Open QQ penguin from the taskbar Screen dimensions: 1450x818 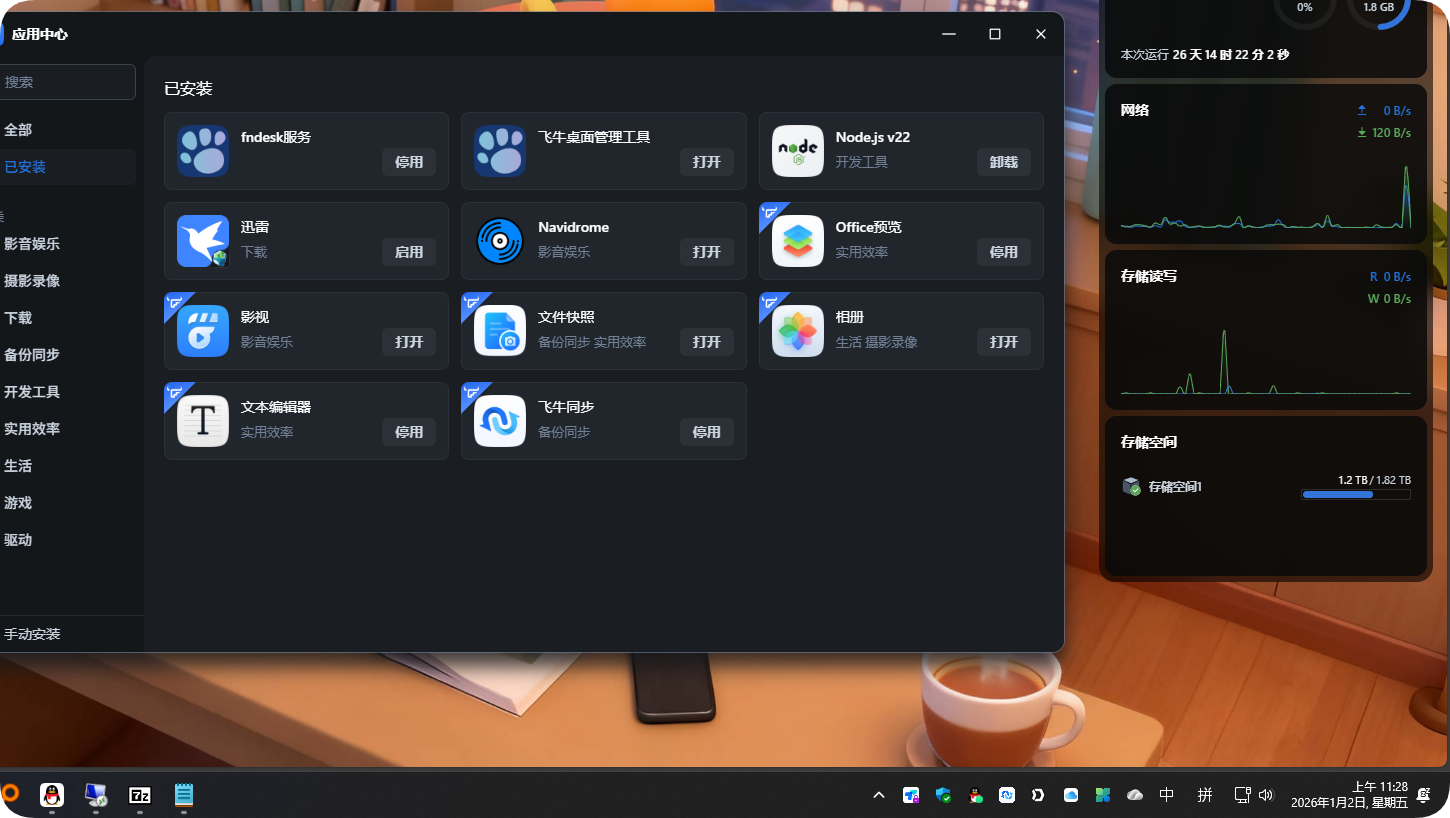(x=52, y=795)
